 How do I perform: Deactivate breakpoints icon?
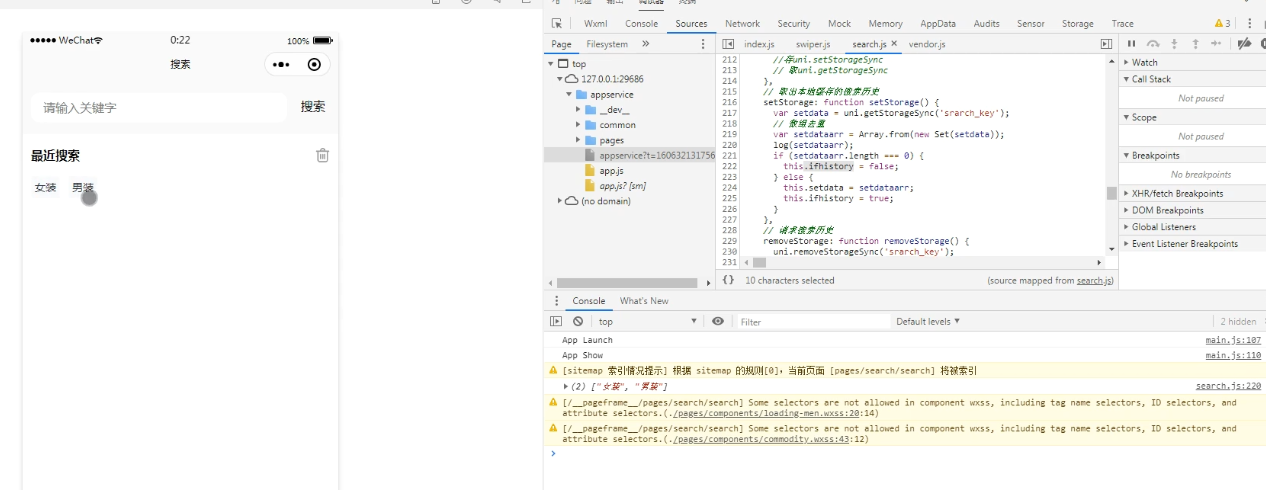point(1244,44)
